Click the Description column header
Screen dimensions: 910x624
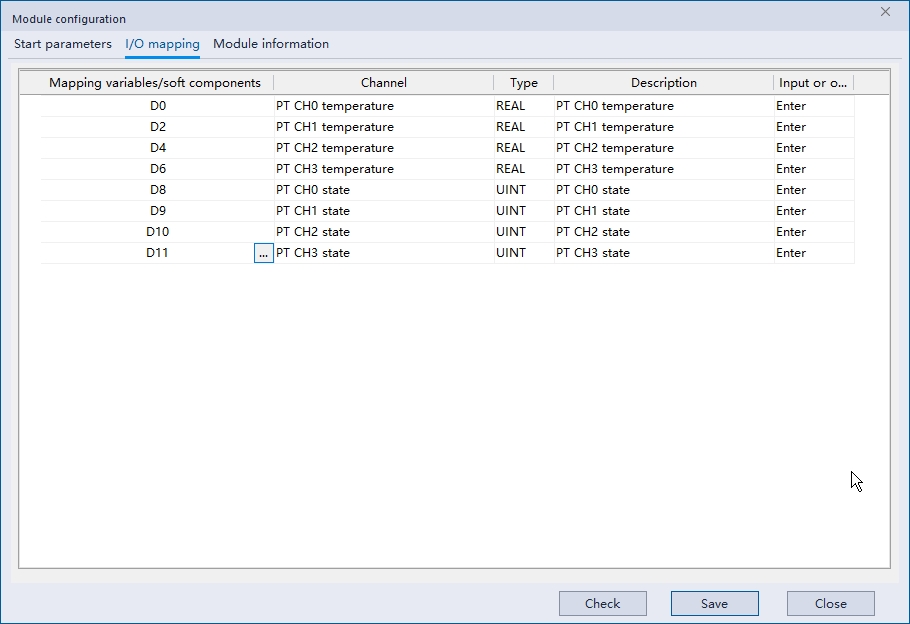(x=663, y=83)
